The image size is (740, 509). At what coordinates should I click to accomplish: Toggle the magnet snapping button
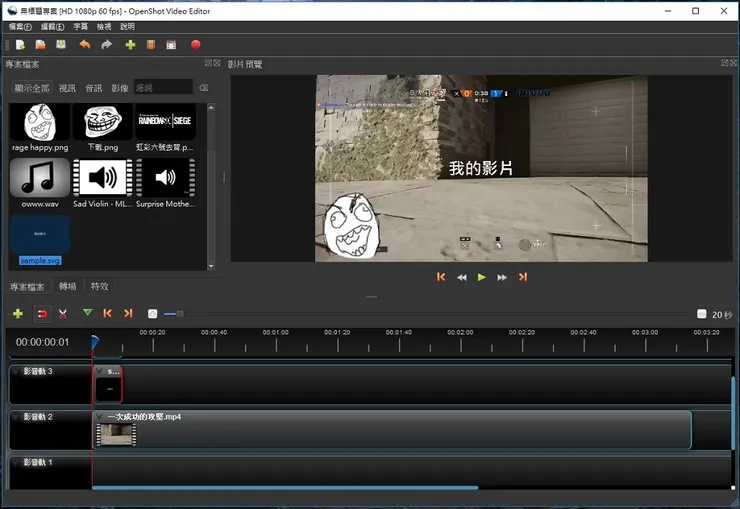click(x=42, y=314)
